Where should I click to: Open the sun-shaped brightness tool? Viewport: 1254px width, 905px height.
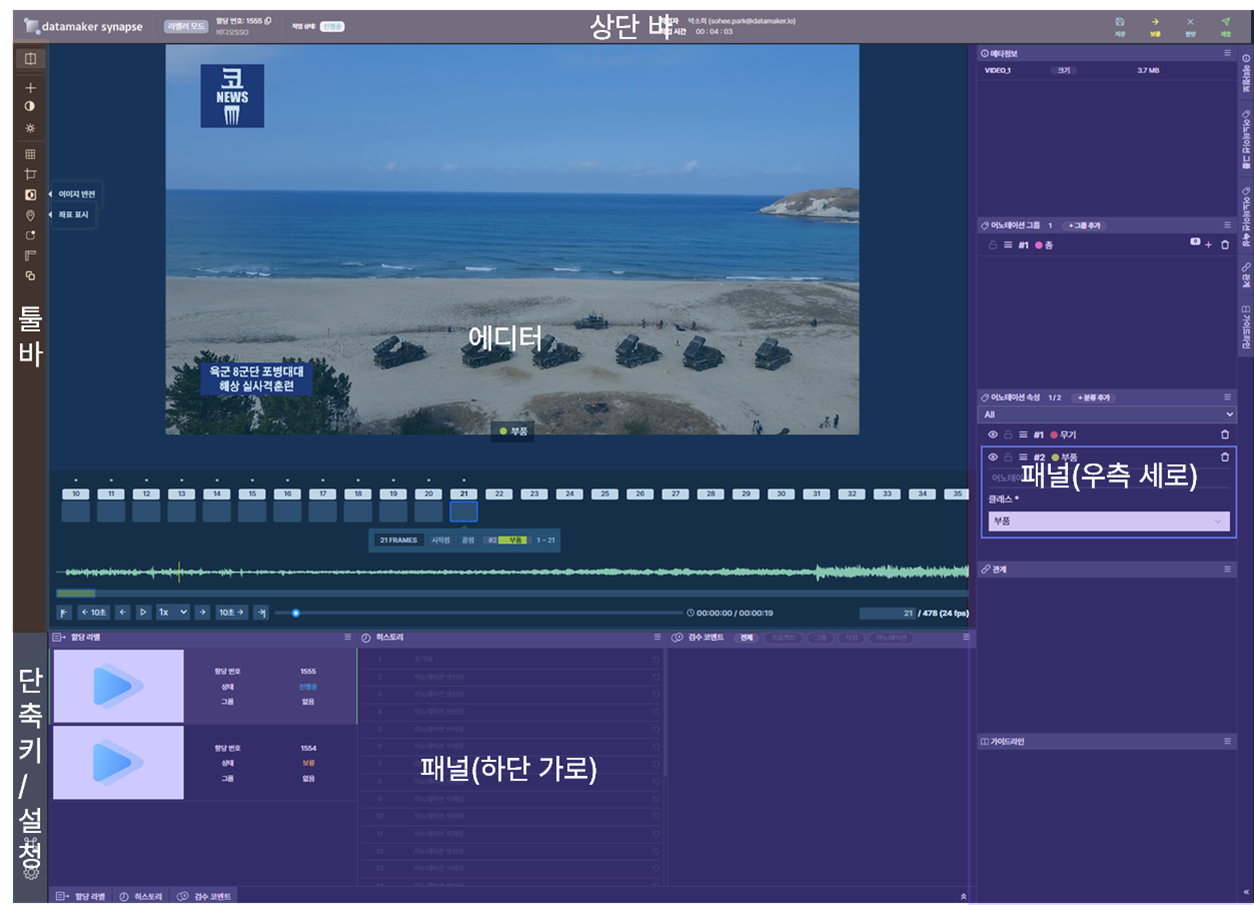(30, 128)
